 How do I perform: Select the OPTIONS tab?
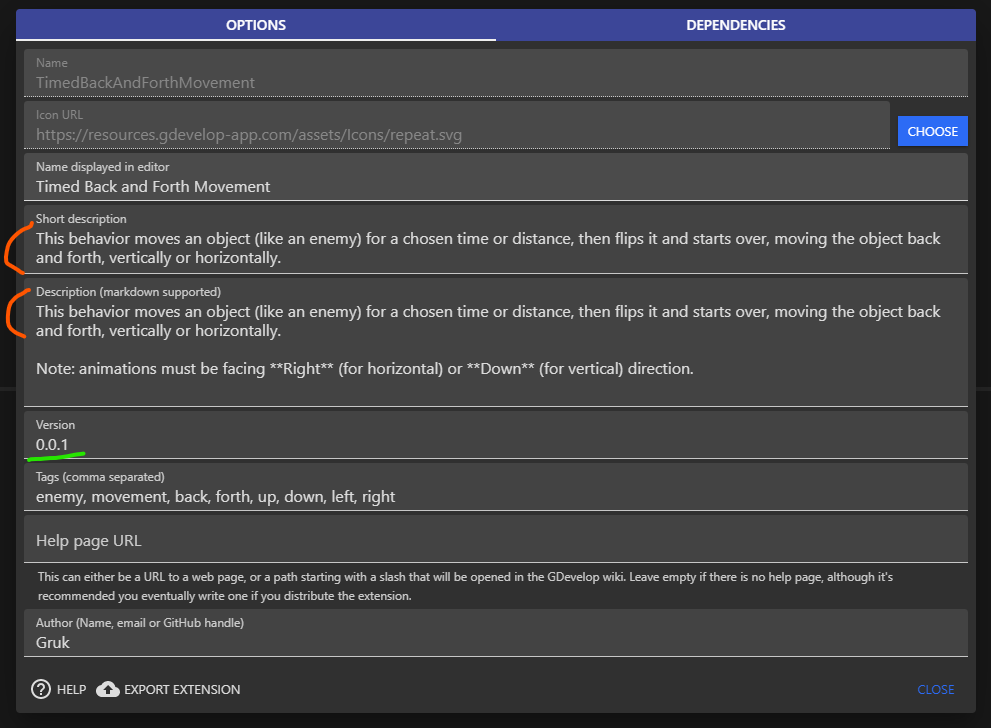pos(255,25)
